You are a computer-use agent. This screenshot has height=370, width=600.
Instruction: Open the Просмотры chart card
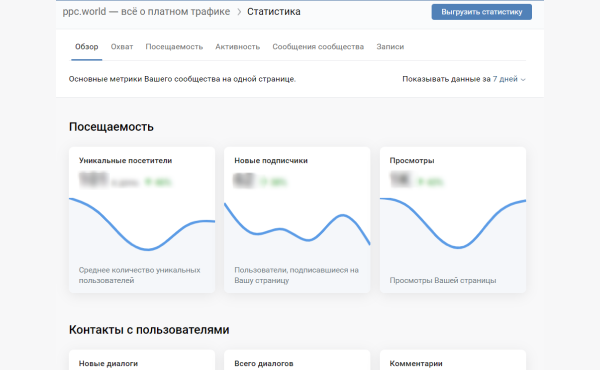point(453,220)
